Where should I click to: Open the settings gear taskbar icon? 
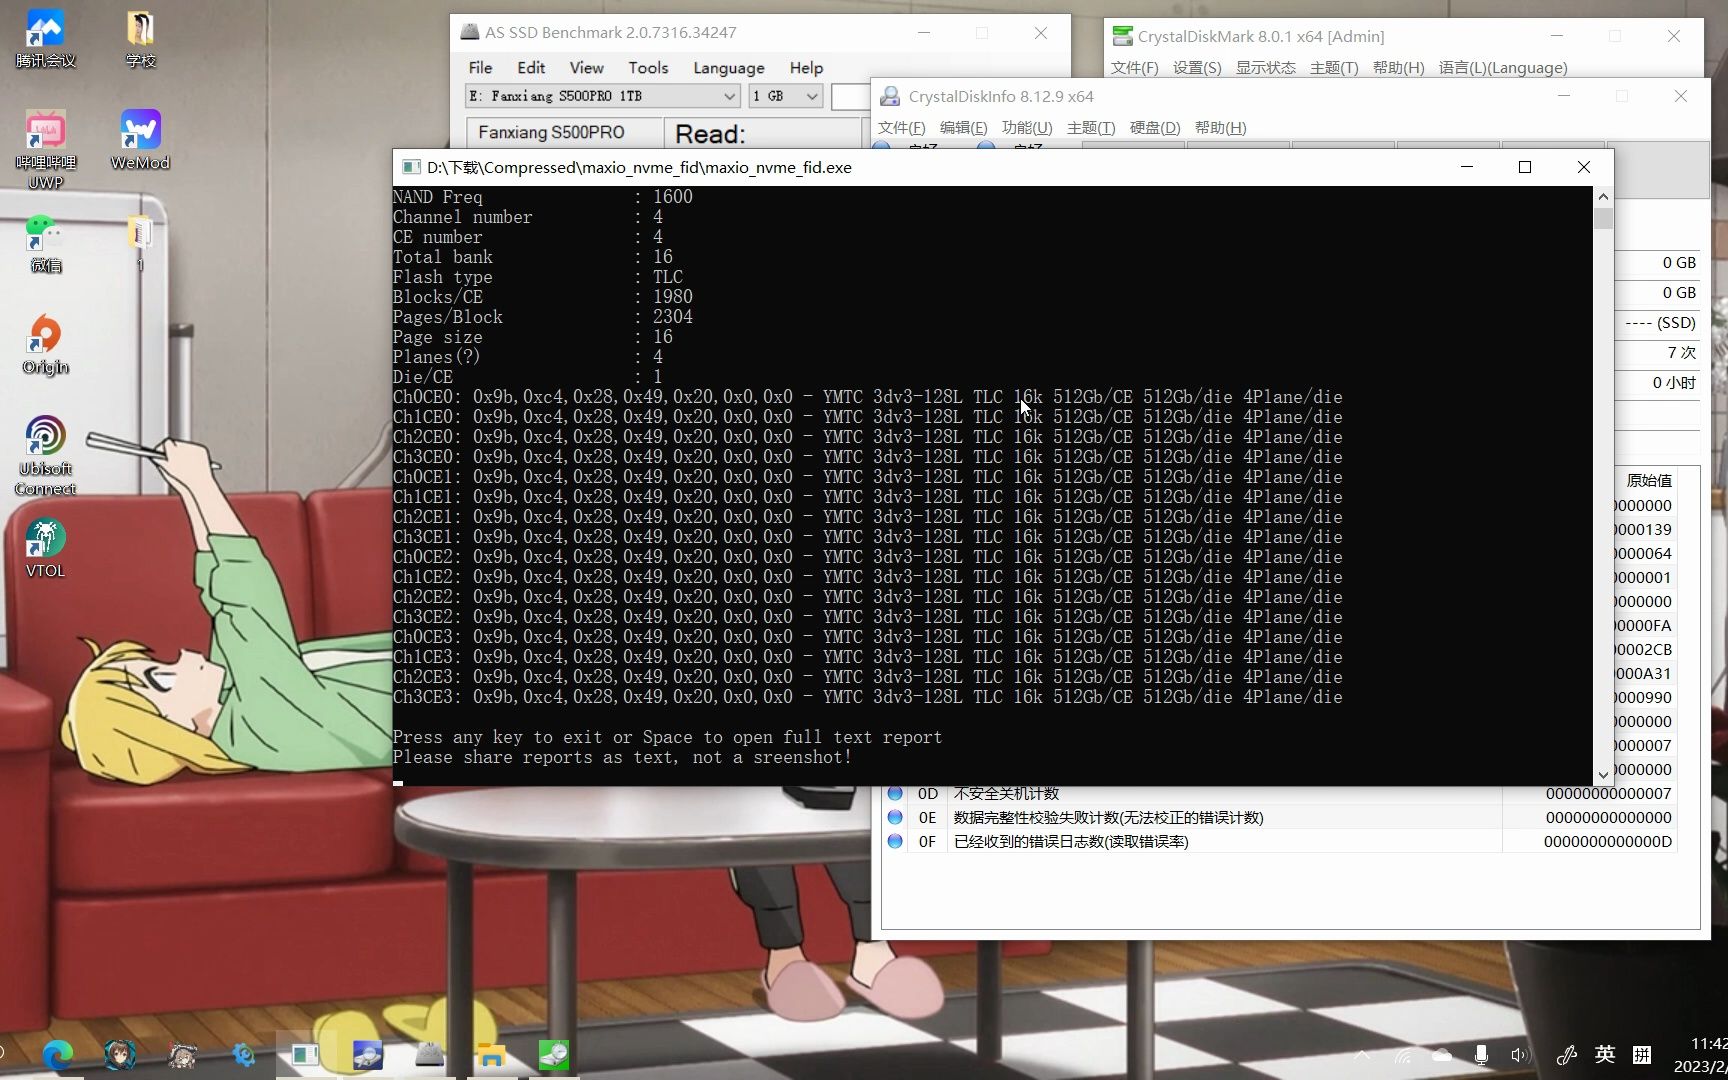coord(243,1055)
